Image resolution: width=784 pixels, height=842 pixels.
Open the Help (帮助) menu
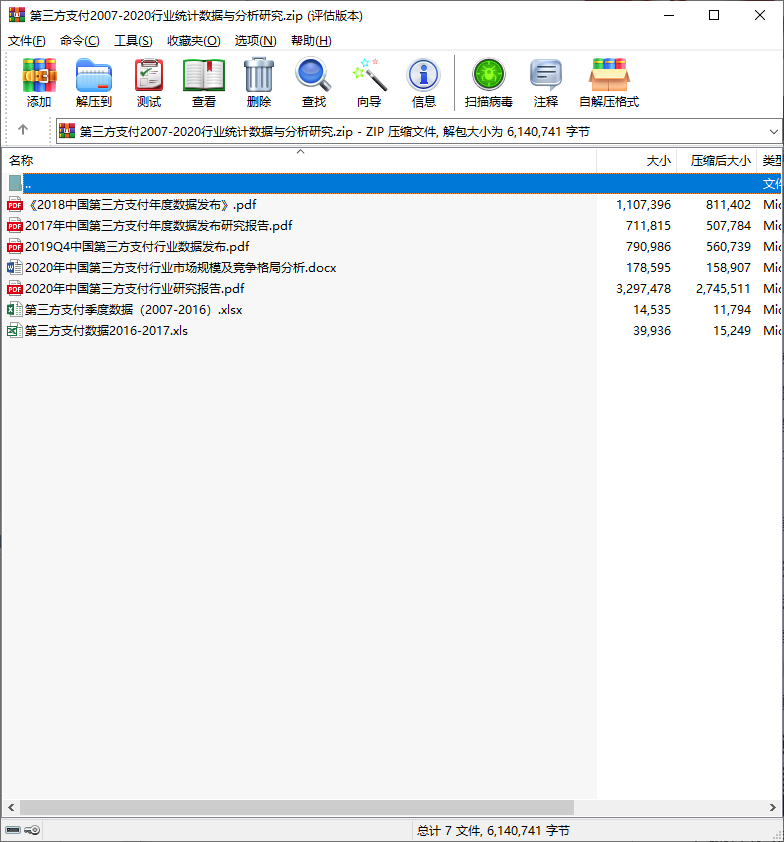(x=311, y=41)
